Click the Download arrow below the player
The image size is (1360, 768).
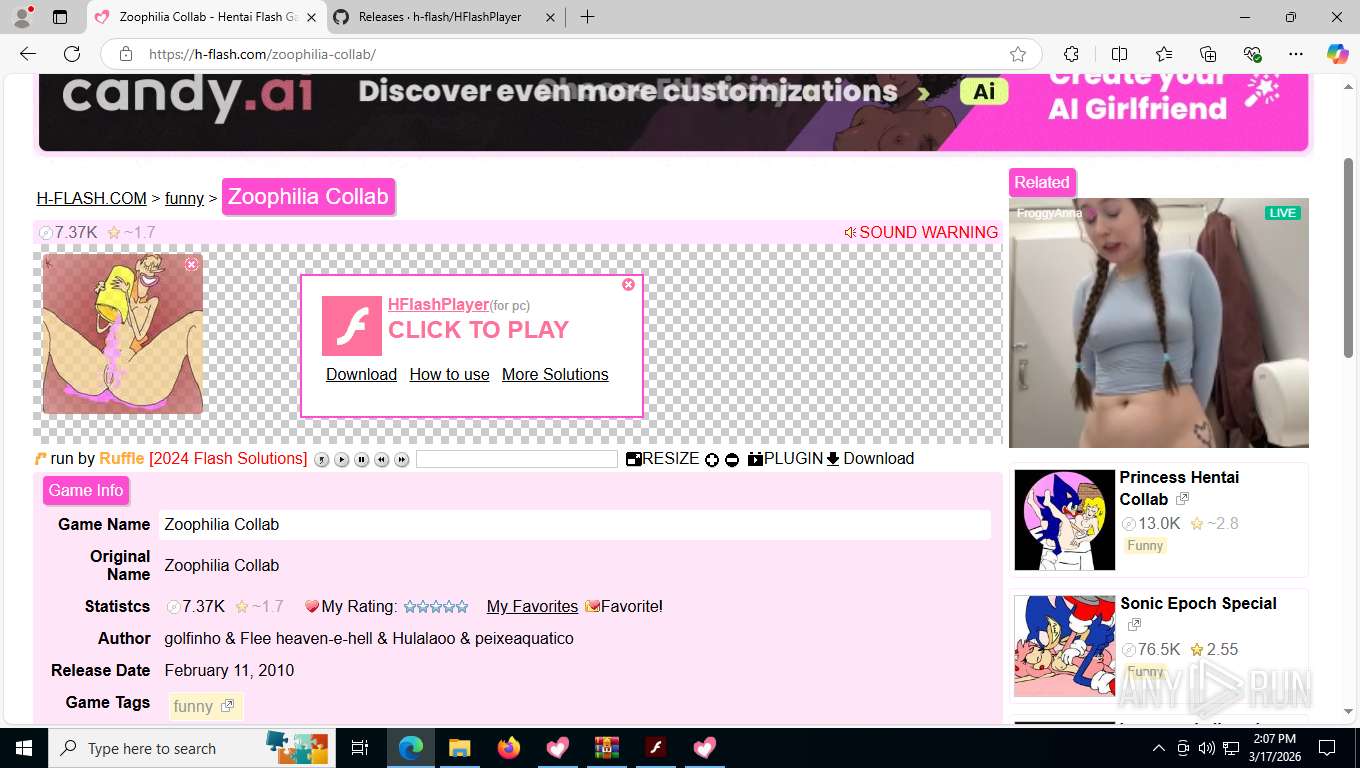tap(833, 459)
